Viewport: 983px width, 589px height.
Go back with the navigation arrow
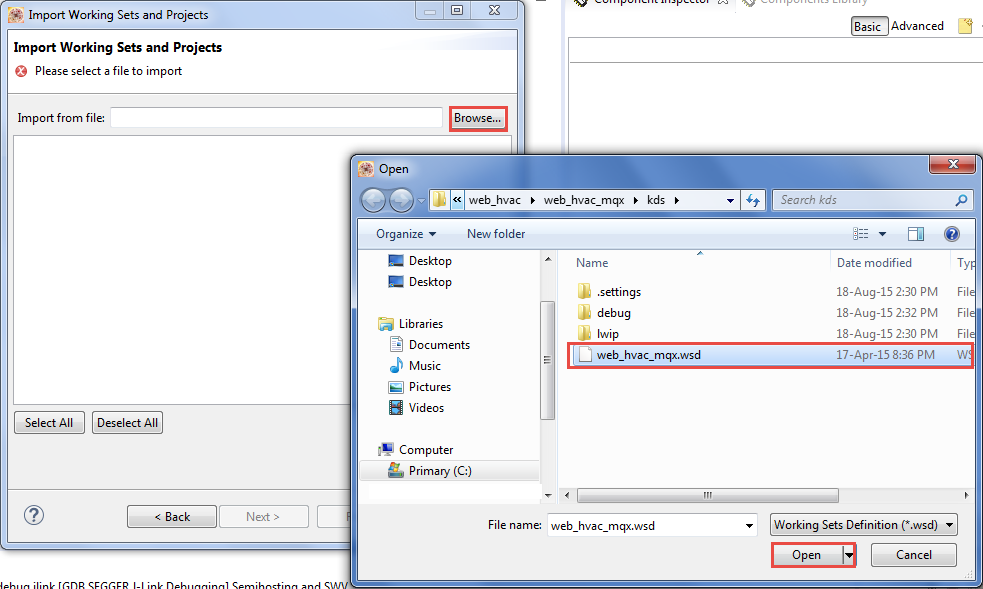374,201
